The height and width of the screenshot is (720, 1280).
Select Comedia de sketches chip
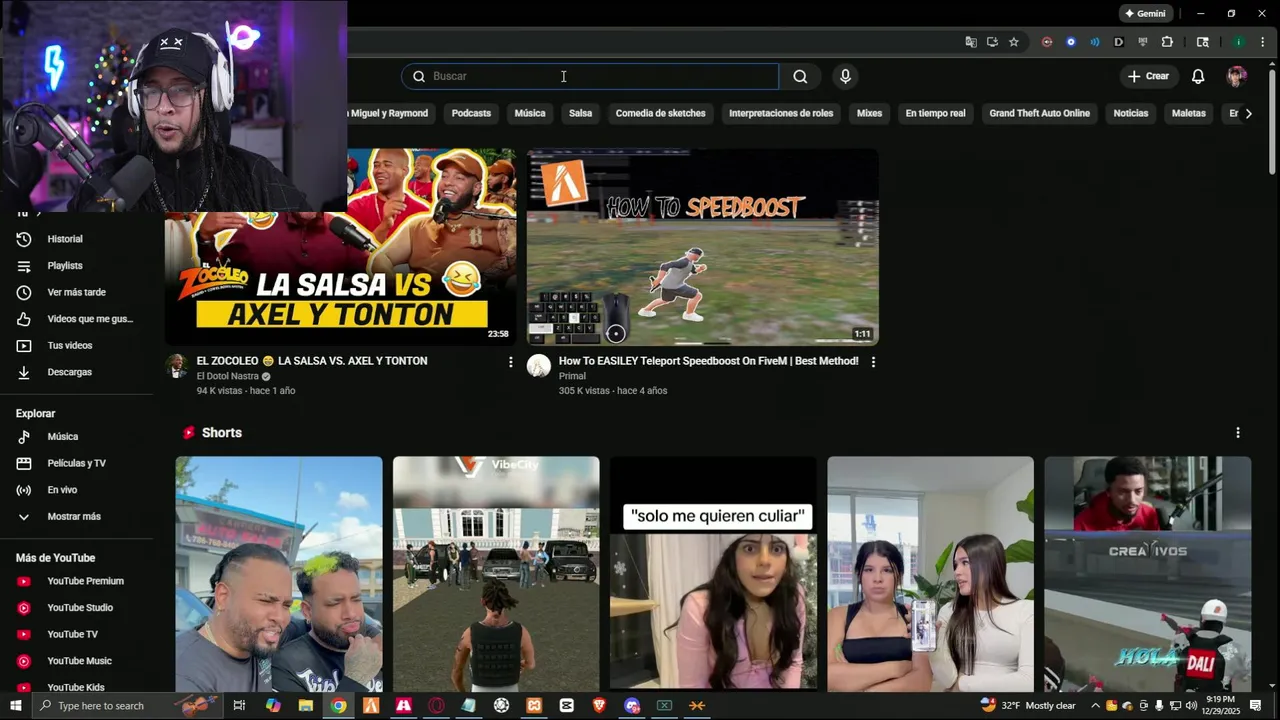pos(660,113)
